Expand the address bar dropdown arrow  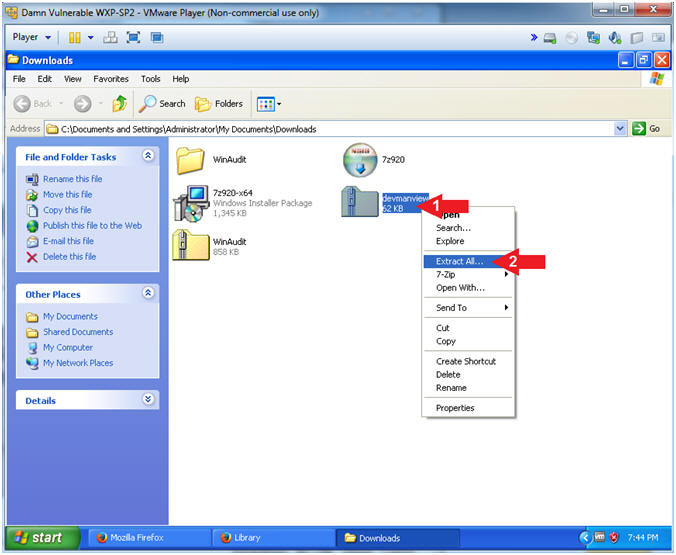click(x=620, y=129)
